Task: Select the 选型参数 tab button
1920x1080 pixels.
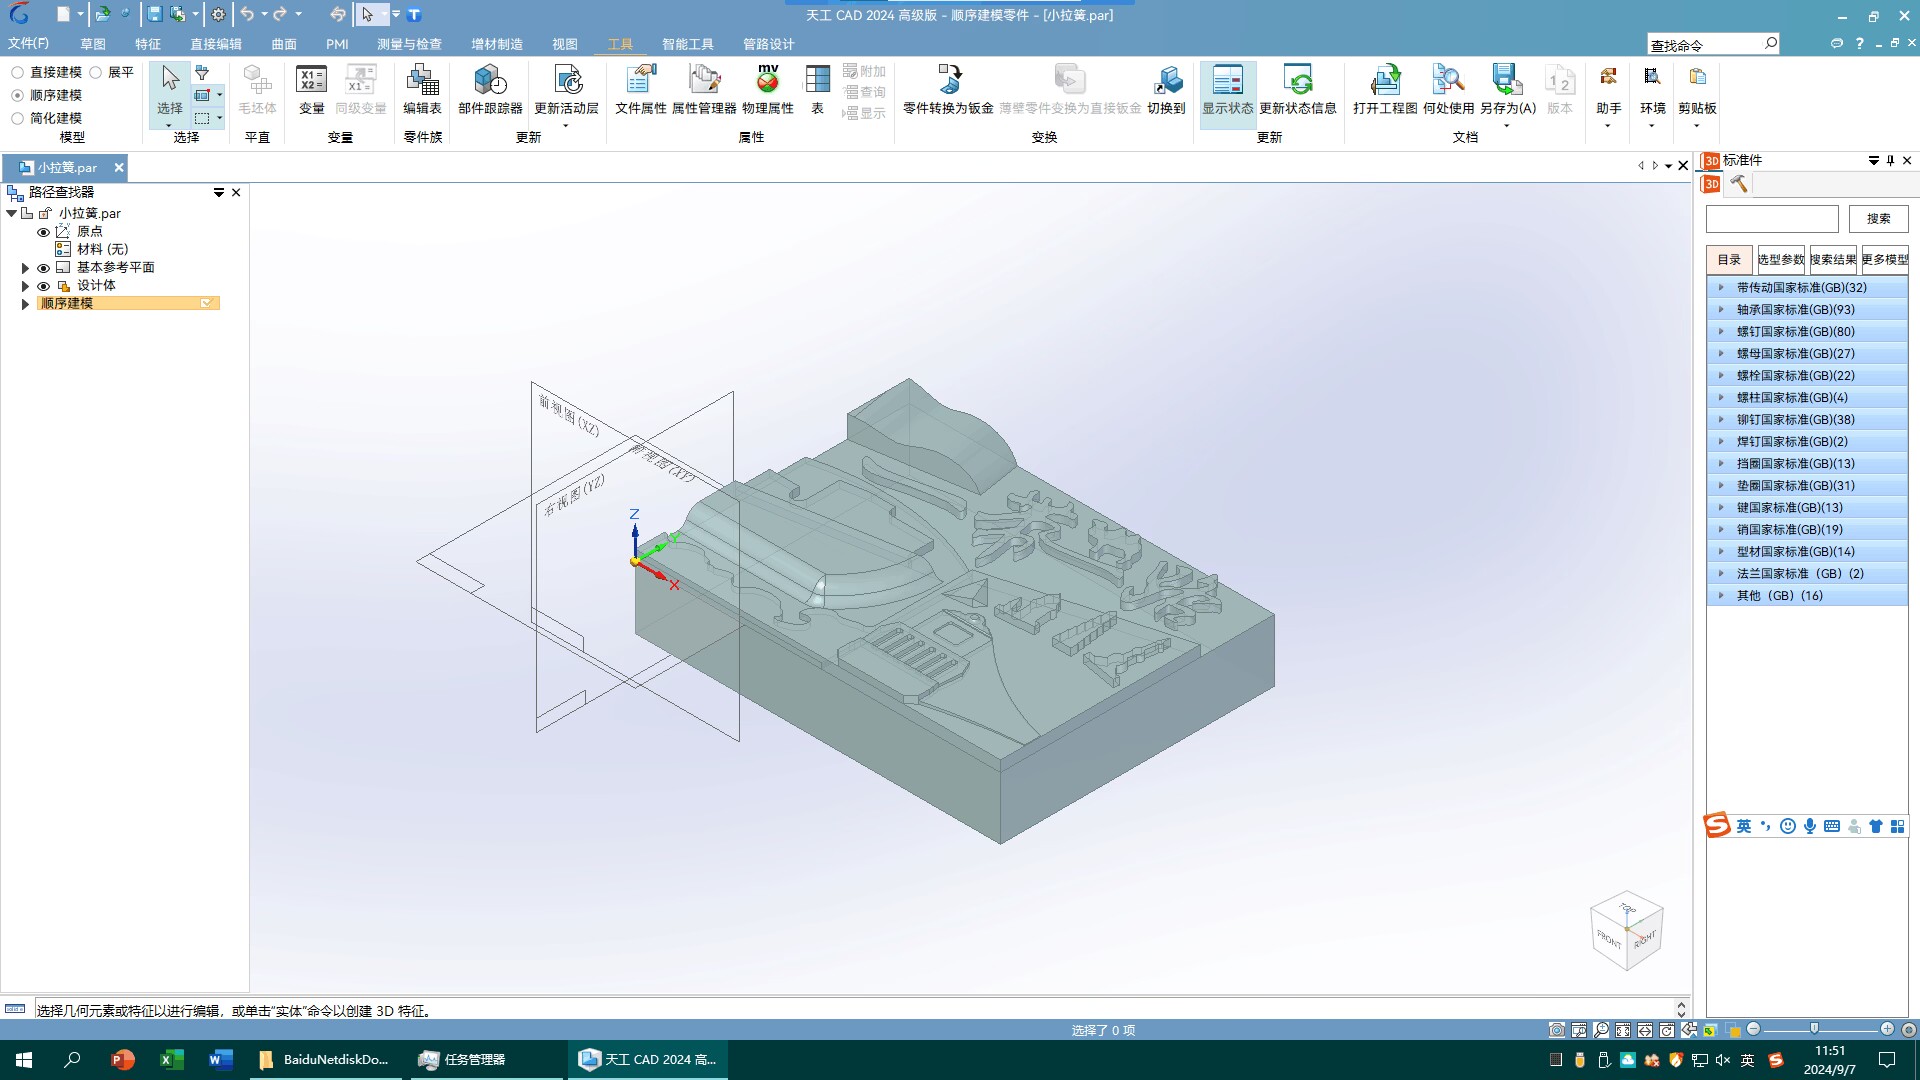Action: (1781, 259)
